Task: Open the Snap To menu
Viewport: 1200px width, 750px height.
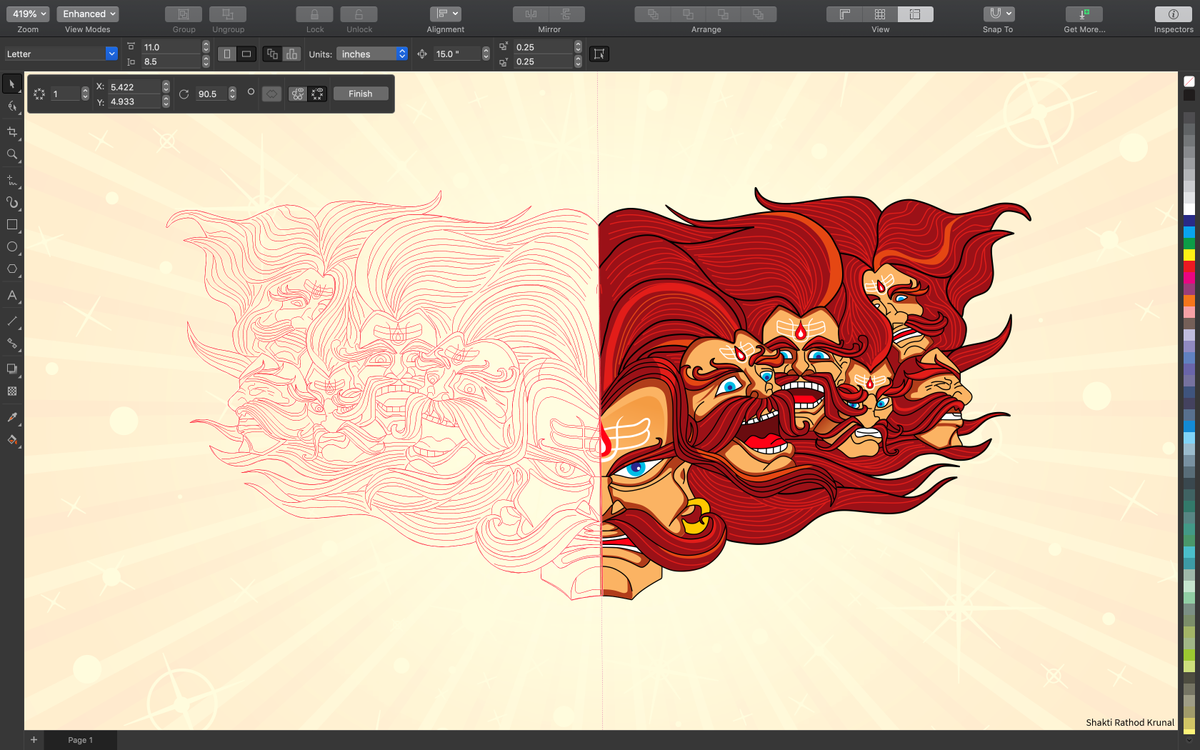Action: pos(997,13)
